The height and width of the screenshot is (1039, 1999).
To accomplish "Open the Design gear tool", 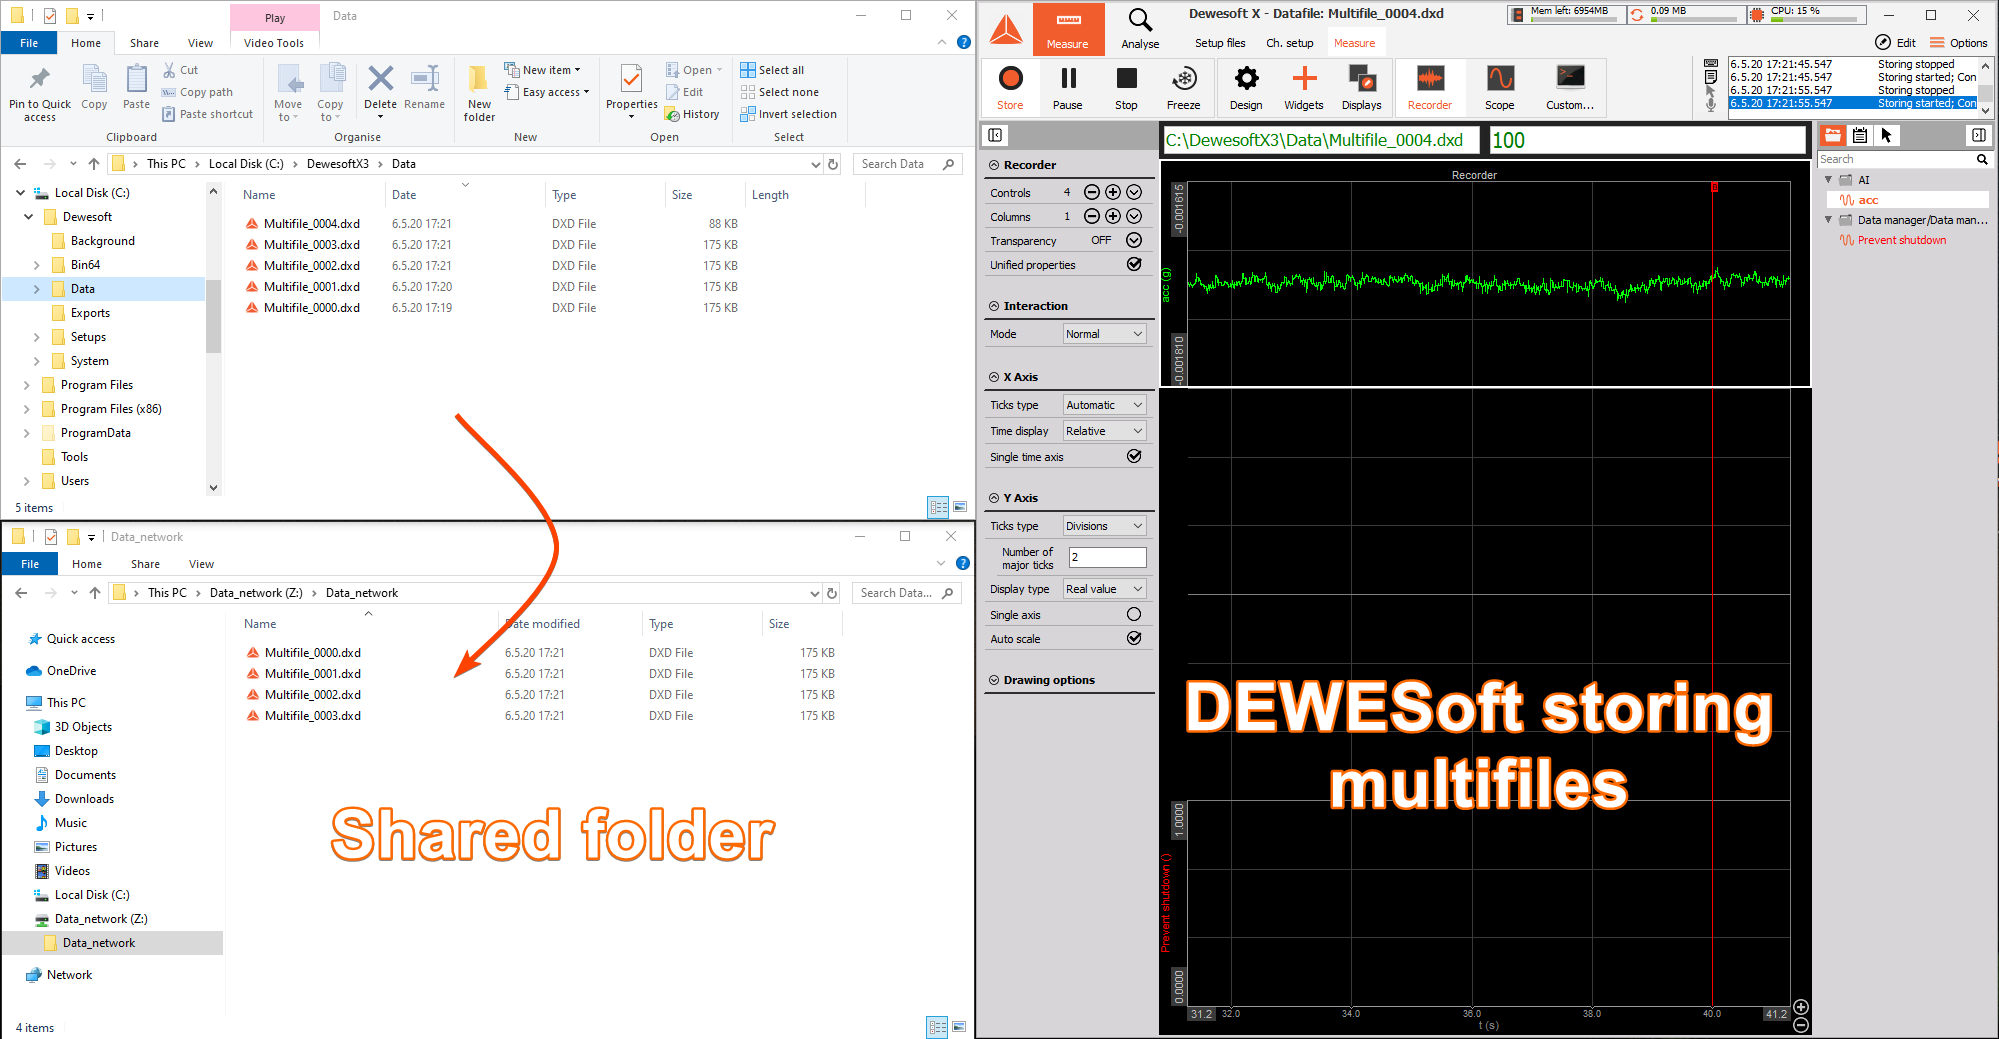I will [1246, 87].
